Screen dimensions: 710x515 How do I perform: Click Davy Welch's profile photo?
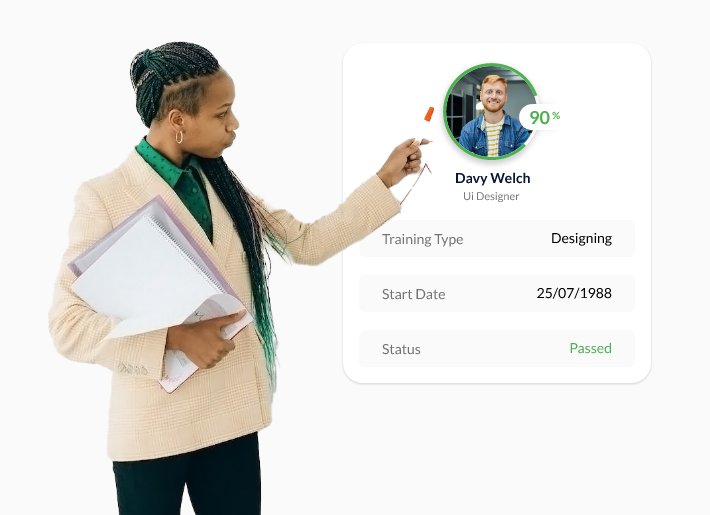click(491, 111)
